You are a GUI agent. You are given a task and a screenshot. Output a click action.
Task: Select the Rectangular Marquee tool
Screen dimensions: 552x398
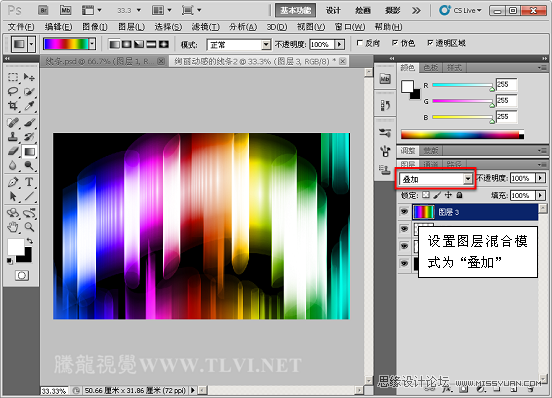click(13, 77)
